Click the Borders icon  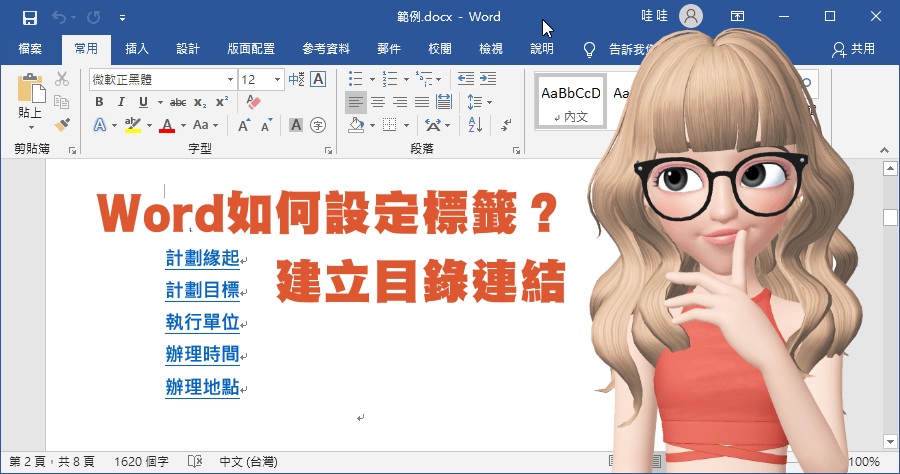click(x=390, y=125)
